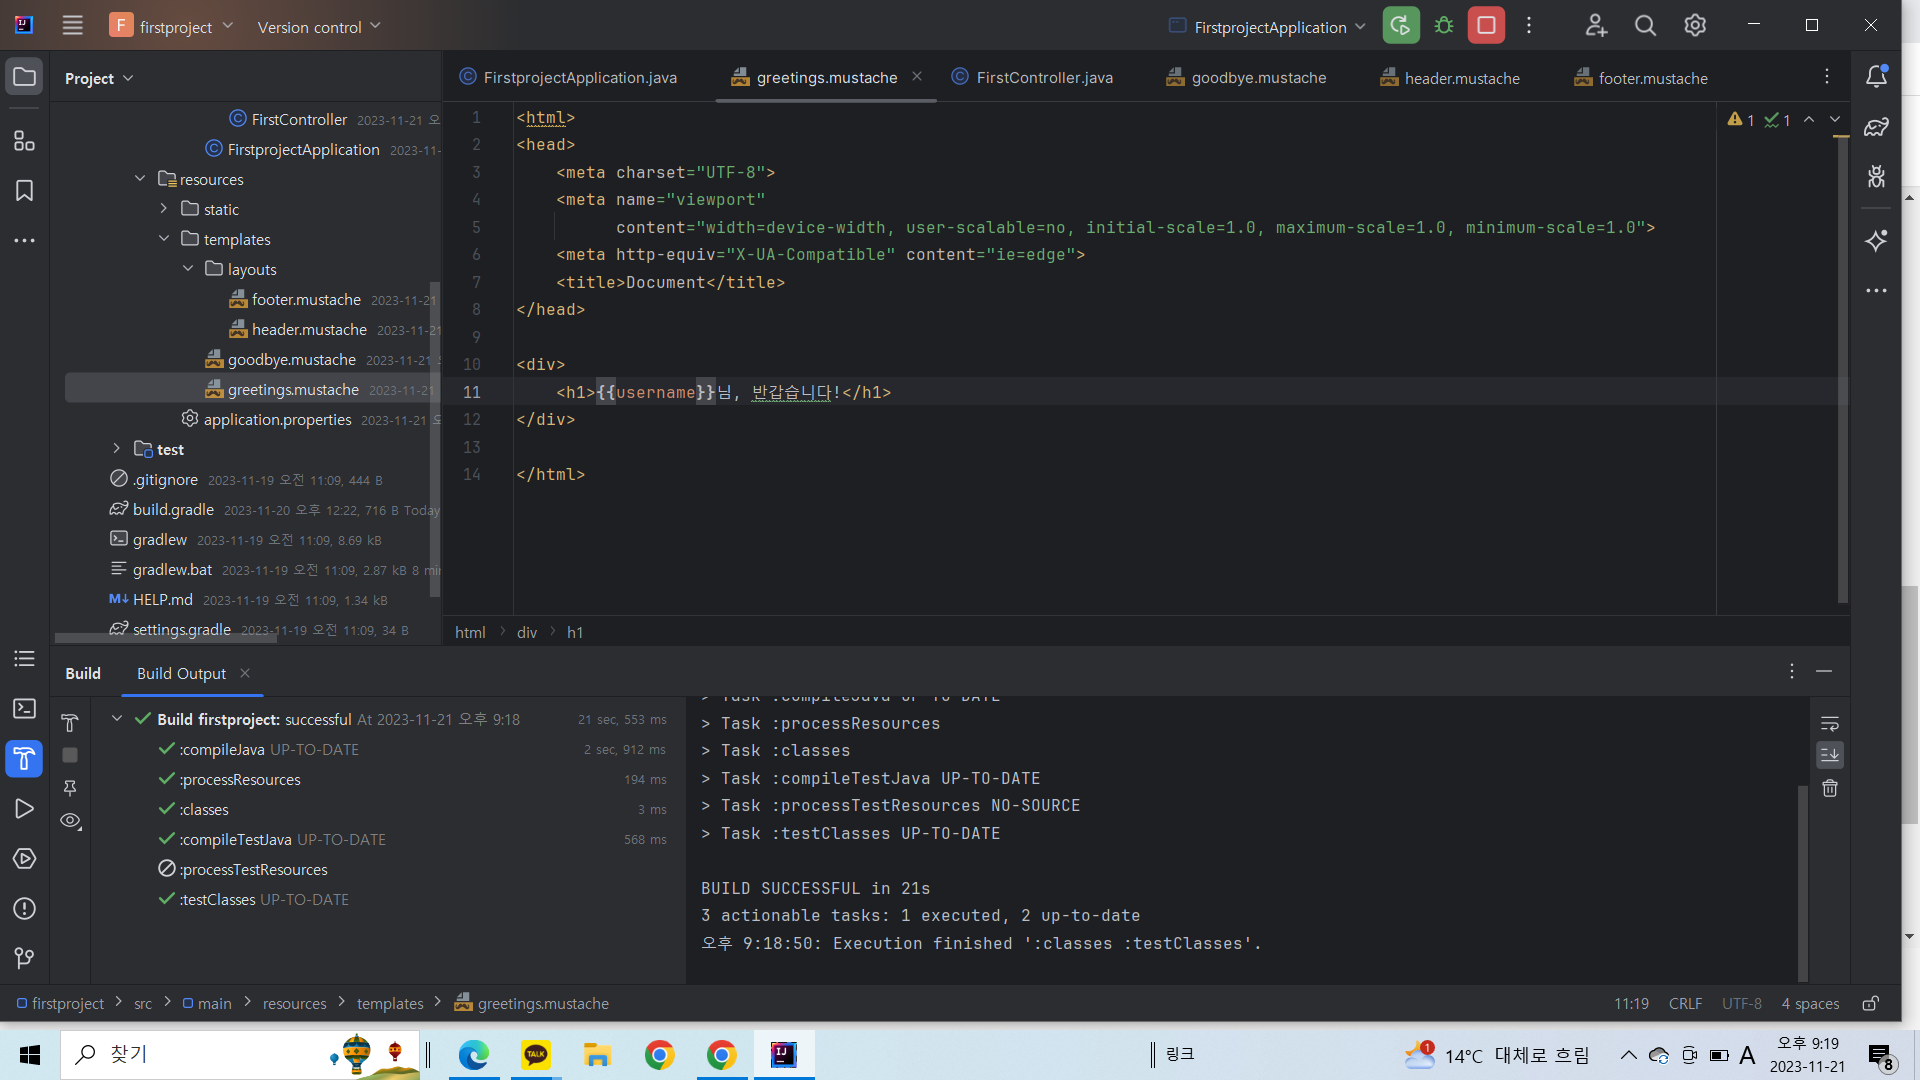Open the AI Assistant panel
The image size is (1920, 1080).
point(1876,240)
